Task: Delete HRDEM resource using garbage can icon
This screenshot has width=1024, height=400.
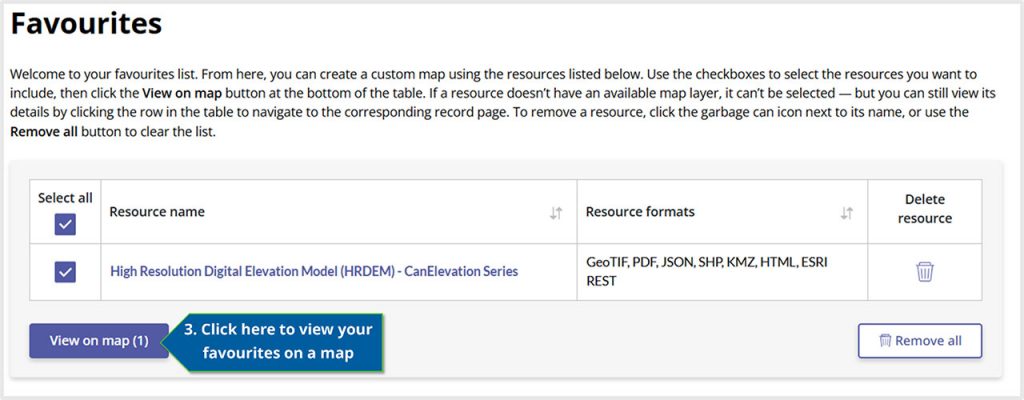Action: pyautogui.click(x=925, y=271)
